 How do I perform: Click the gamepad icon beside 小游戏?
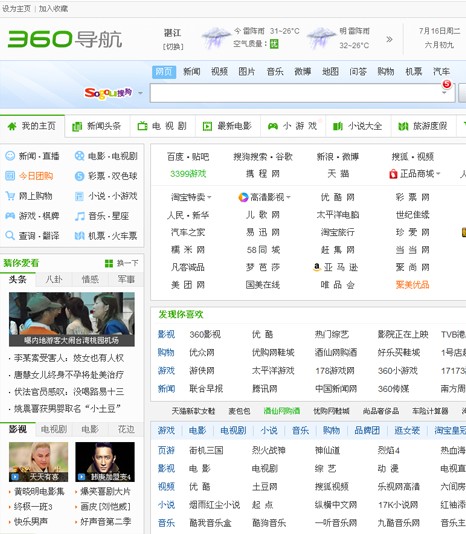click(x=273, y=127)
